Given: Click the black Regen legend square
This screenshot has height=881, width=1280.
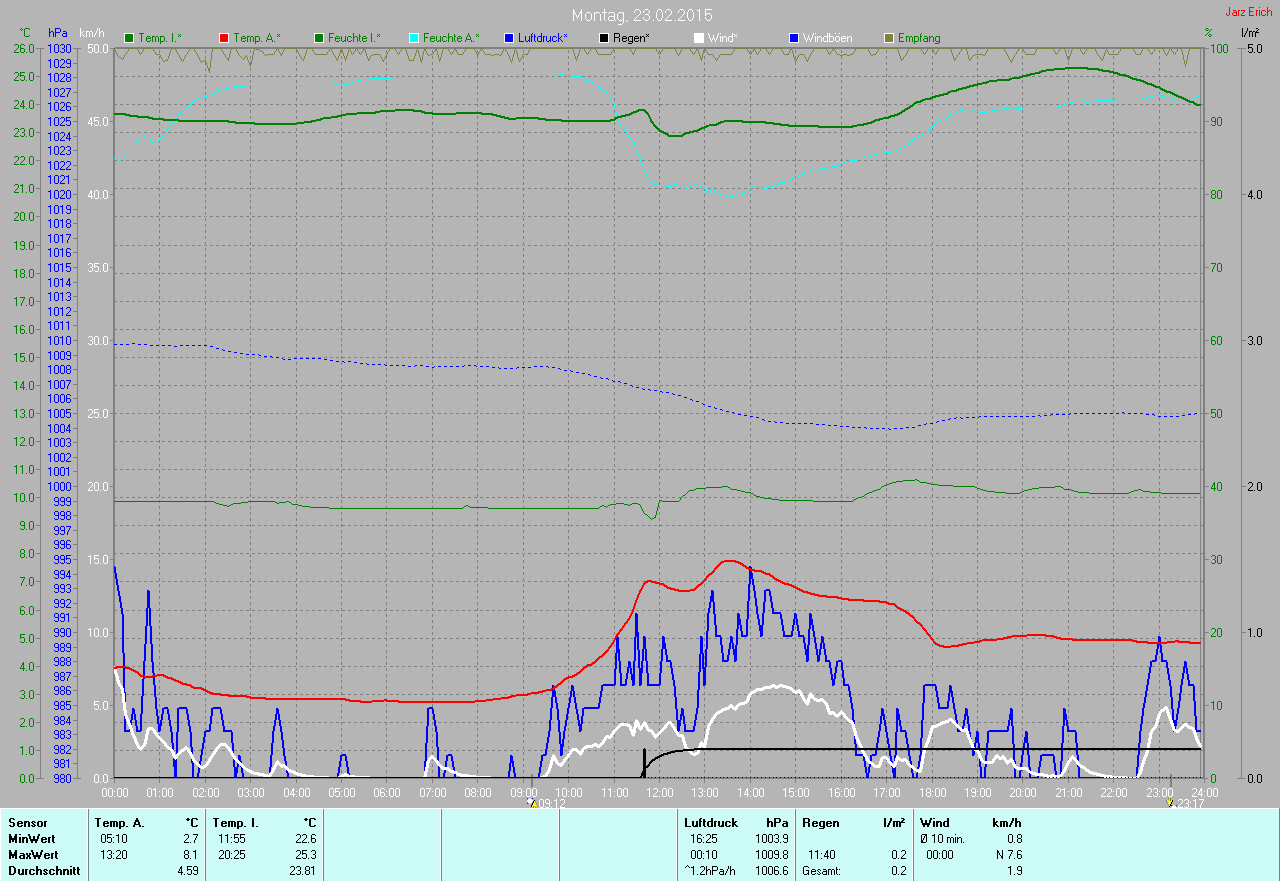Looking at the screenshot, I should point(604,38).
